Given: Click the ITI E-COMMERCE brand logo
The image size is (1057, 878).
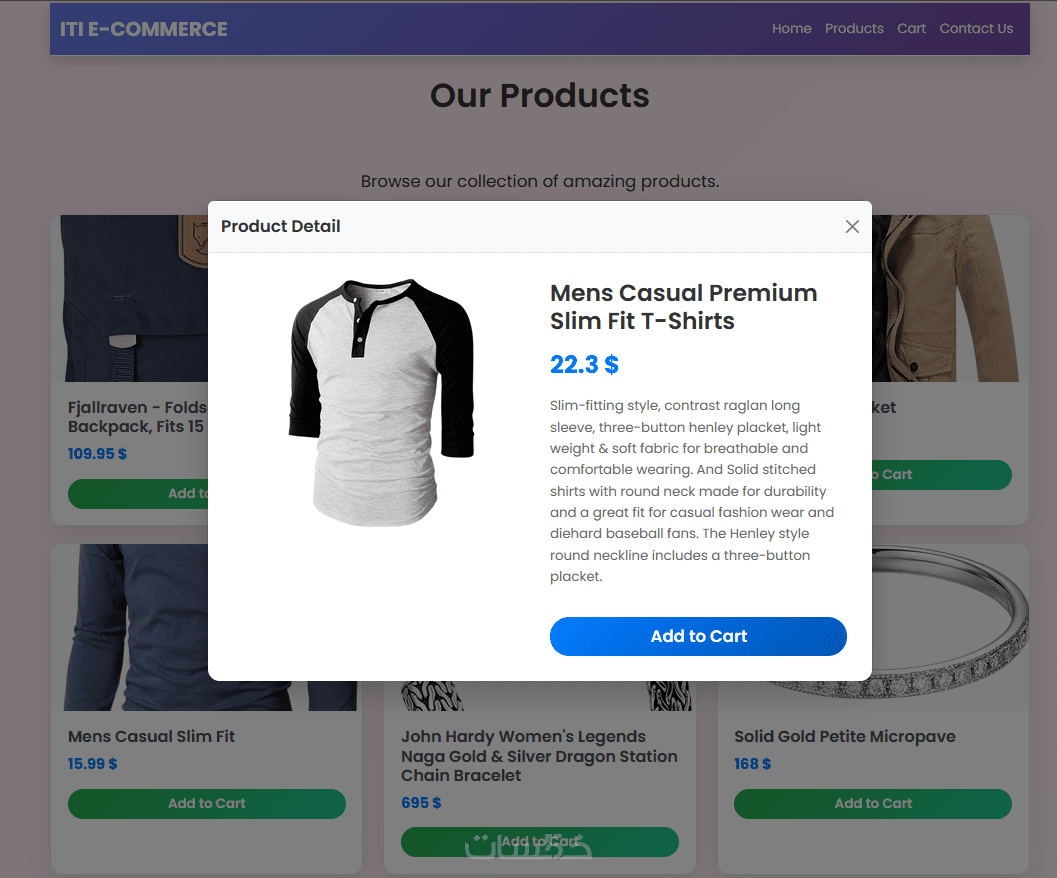Looking at the screenshot, I should [x=144, y=29].
